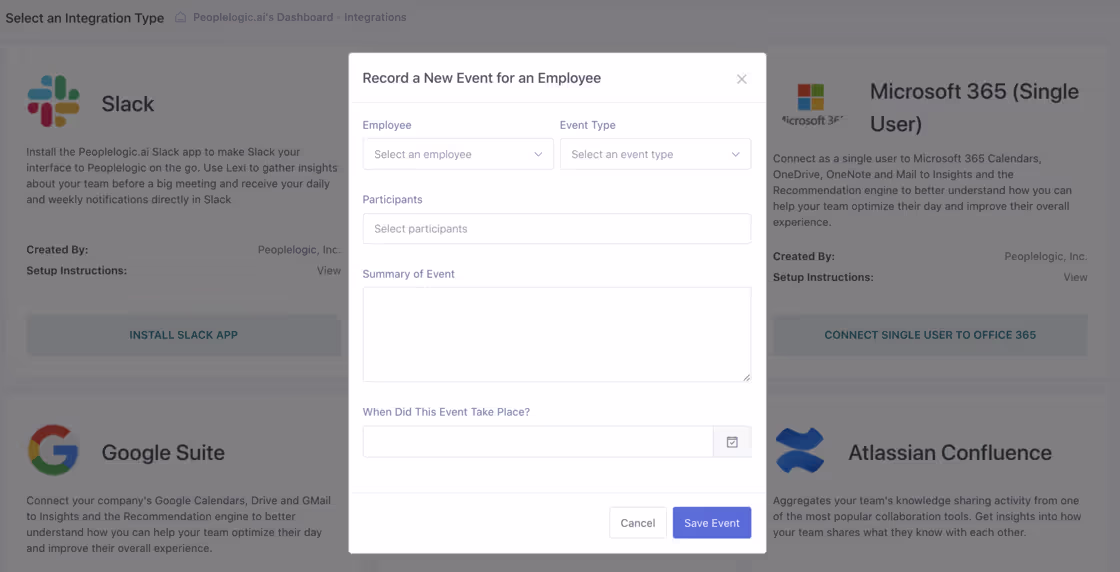Click the Install Slack App button
1120x572 pixels.
pos(184,335)
